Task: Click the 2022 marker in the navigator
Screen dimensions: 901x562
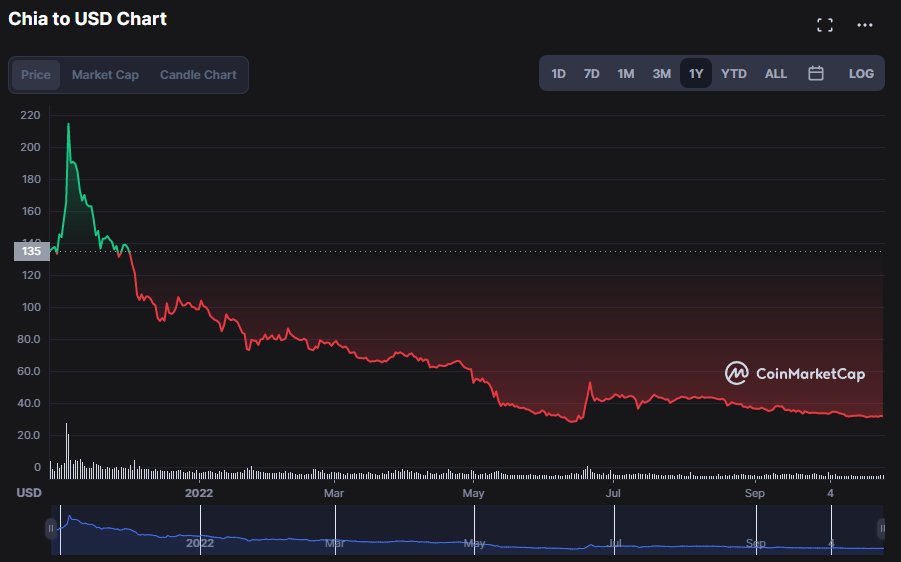Action: tap(199, 542)
